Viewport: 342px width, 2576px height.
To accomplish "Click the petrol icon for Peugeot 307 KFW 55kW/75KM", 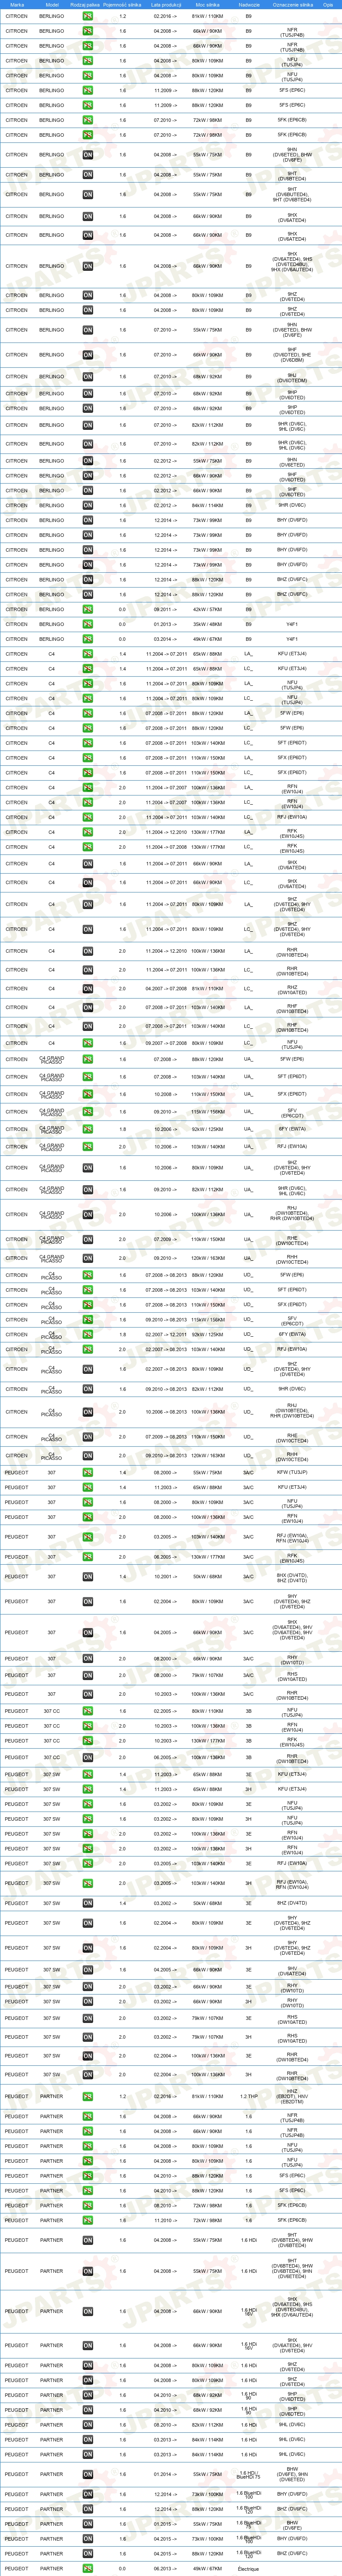I will [x=88, y=1473].
